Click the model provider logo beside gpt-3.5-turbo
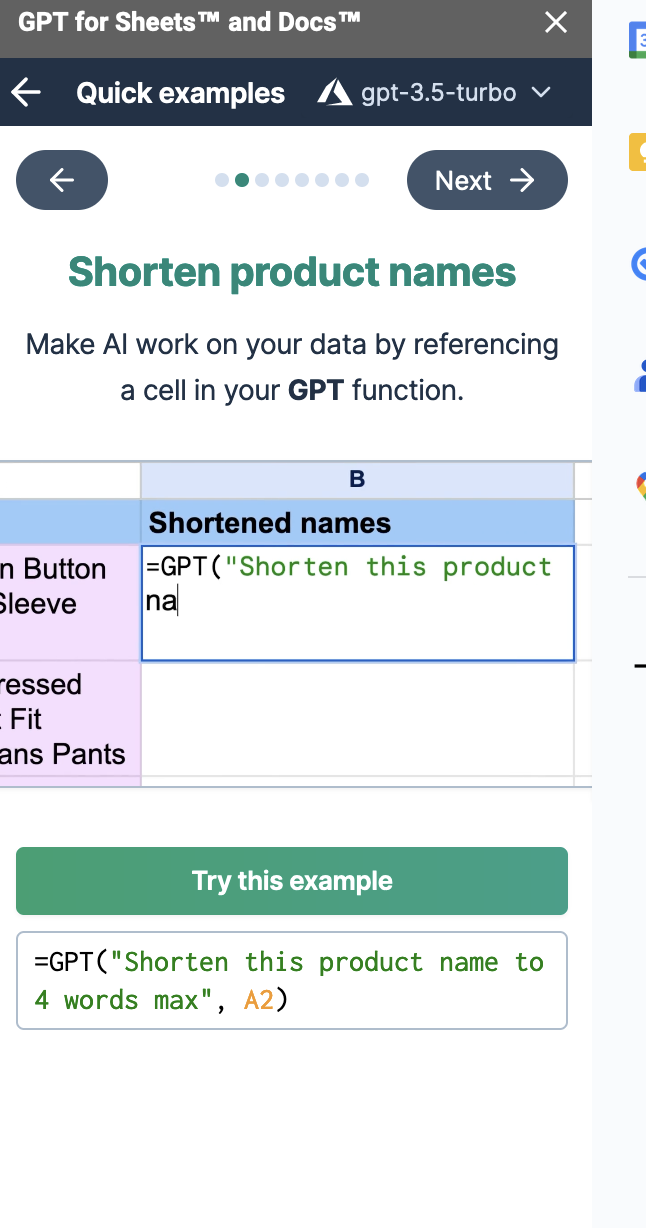 [x=334, y=93]
